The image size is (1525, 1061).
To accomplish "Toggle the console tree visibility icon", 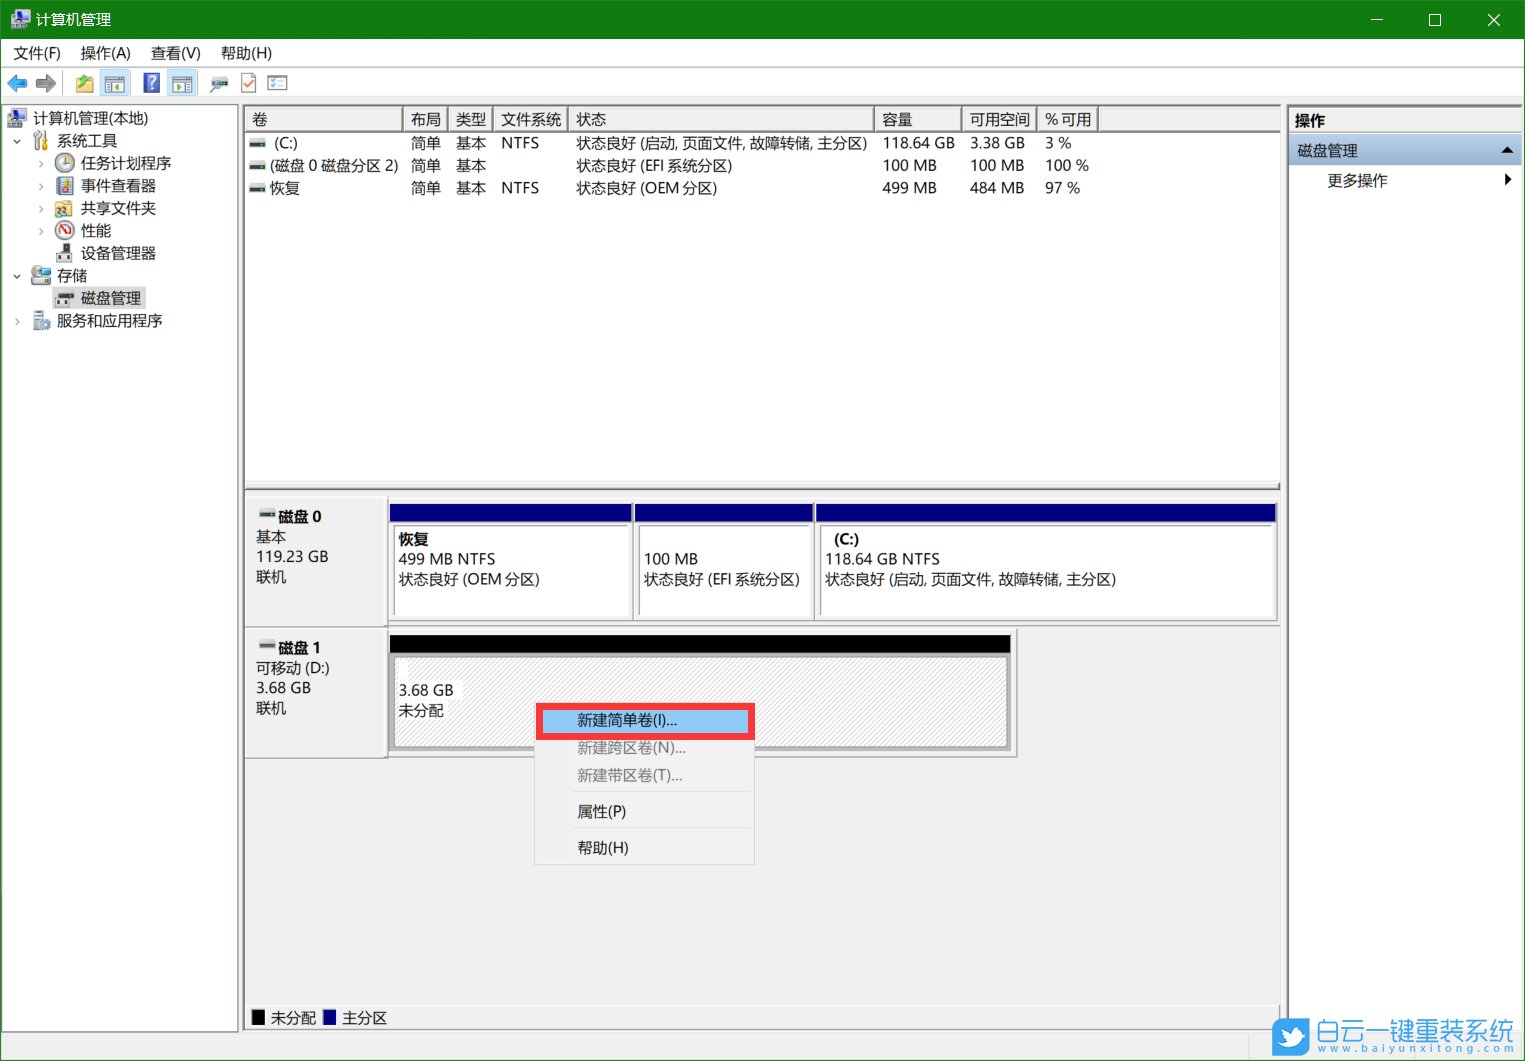I will pos(115,83).
